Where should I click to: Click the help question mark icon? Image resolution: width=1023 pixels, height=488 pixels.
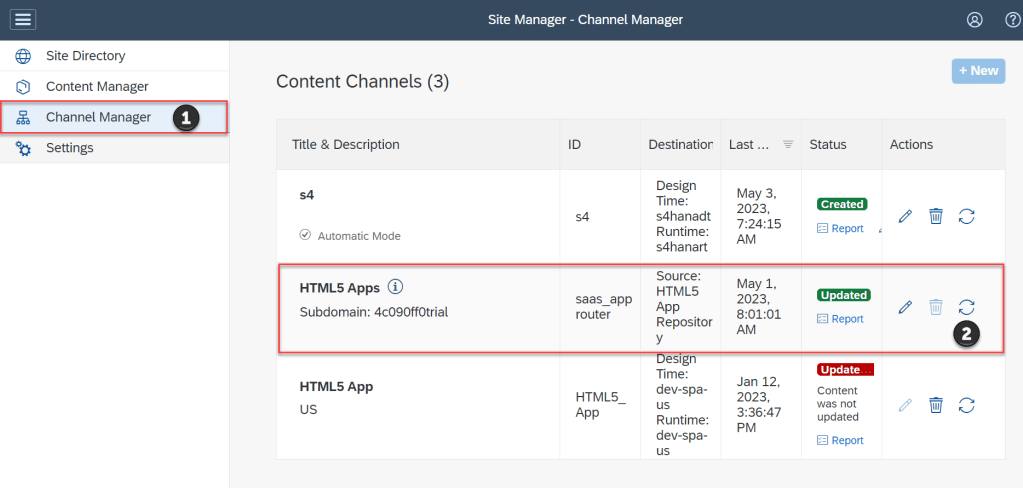tap(1011, 20)
